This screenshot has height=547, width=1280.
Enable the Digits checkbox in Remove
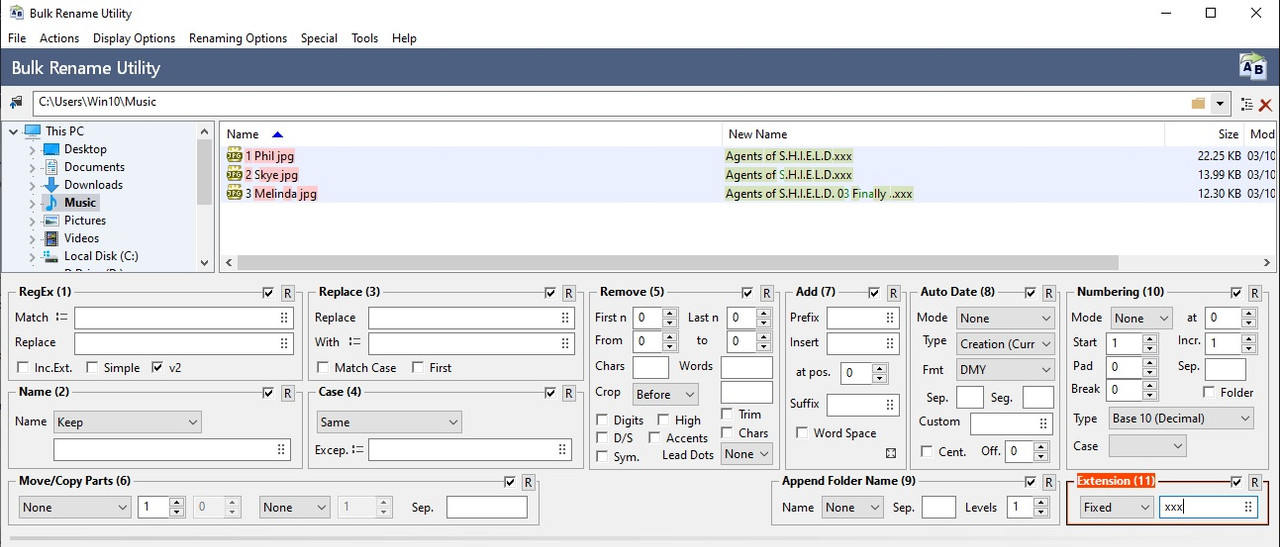point(602,420)
